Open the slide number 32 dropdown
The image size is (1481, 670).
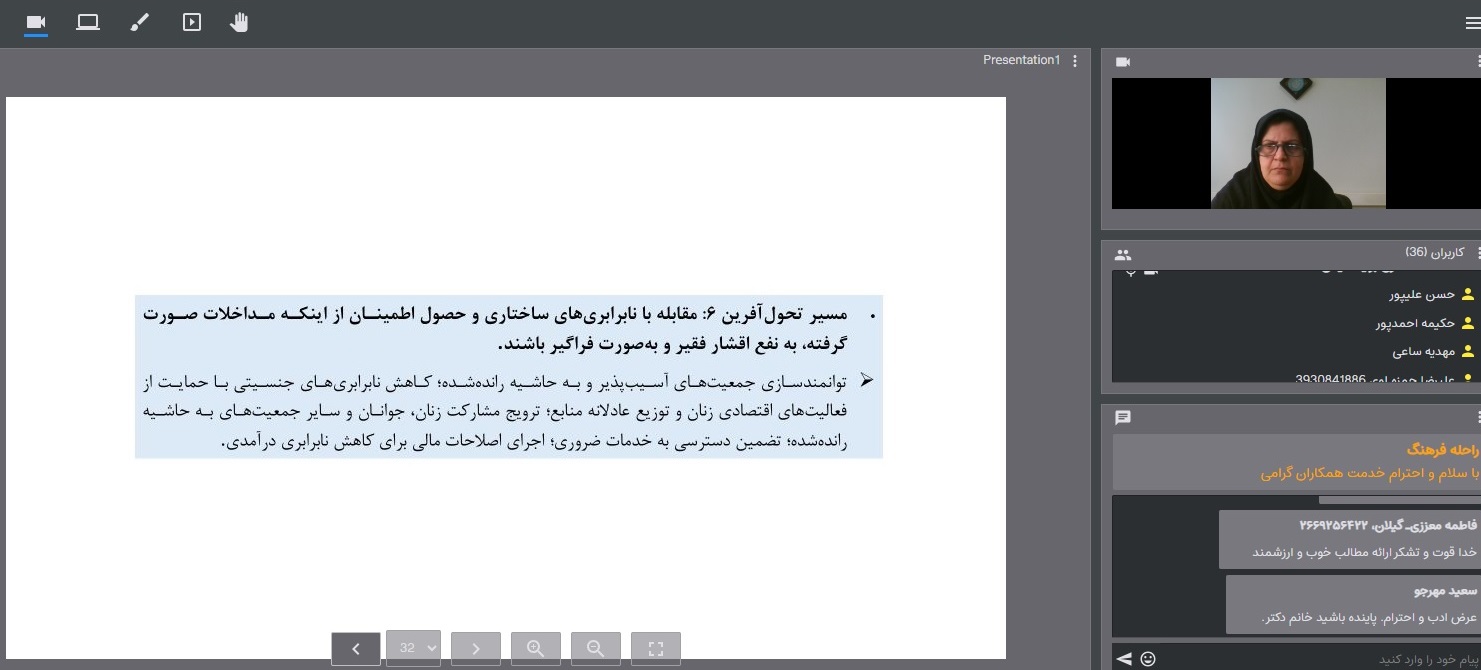(413, 648)
